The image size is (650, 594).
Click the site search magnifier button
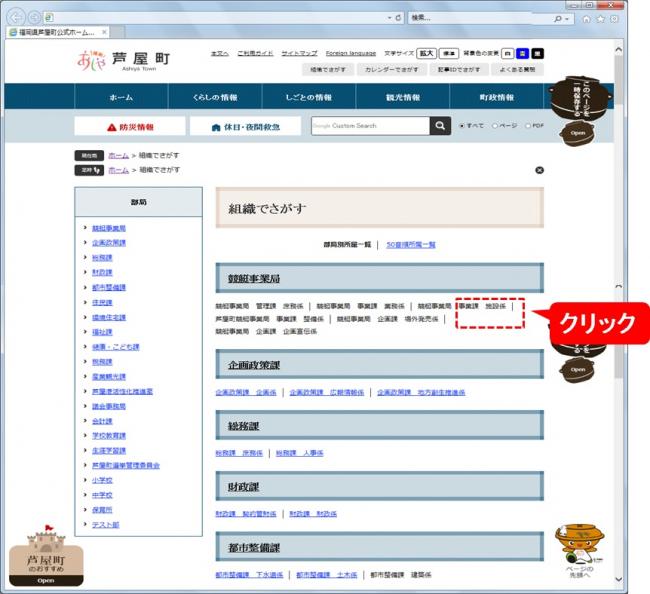coord(440,126)
